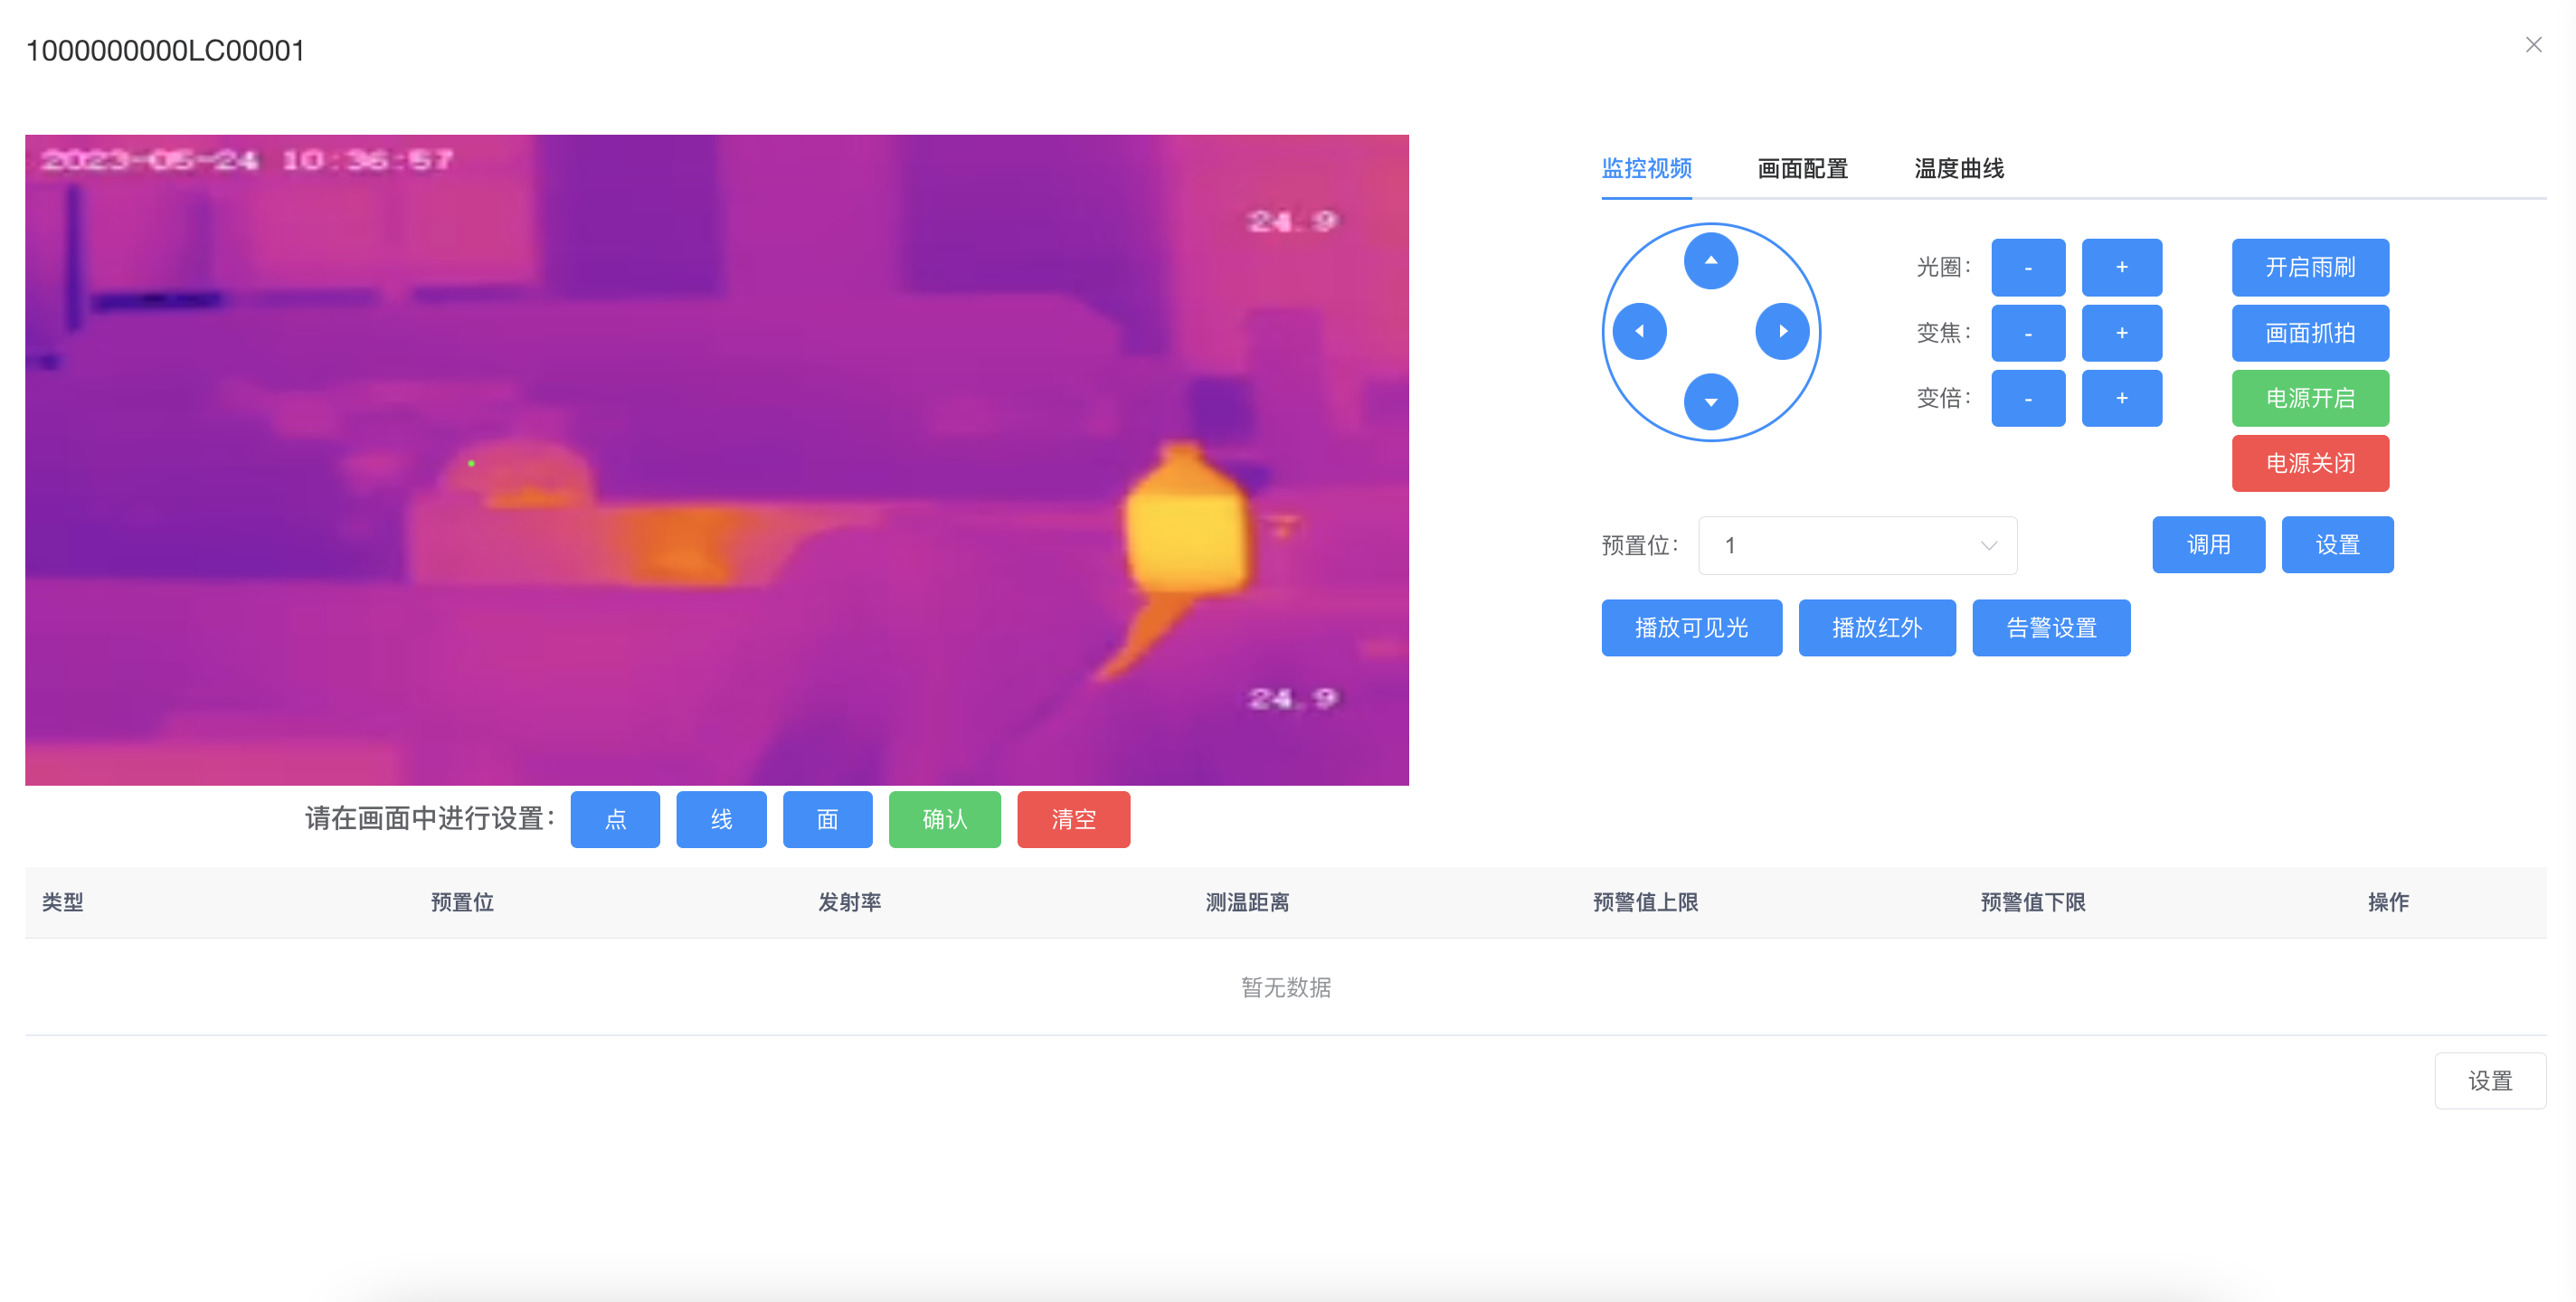Decrease 光圈 with the minus button

pos(2027,267)
